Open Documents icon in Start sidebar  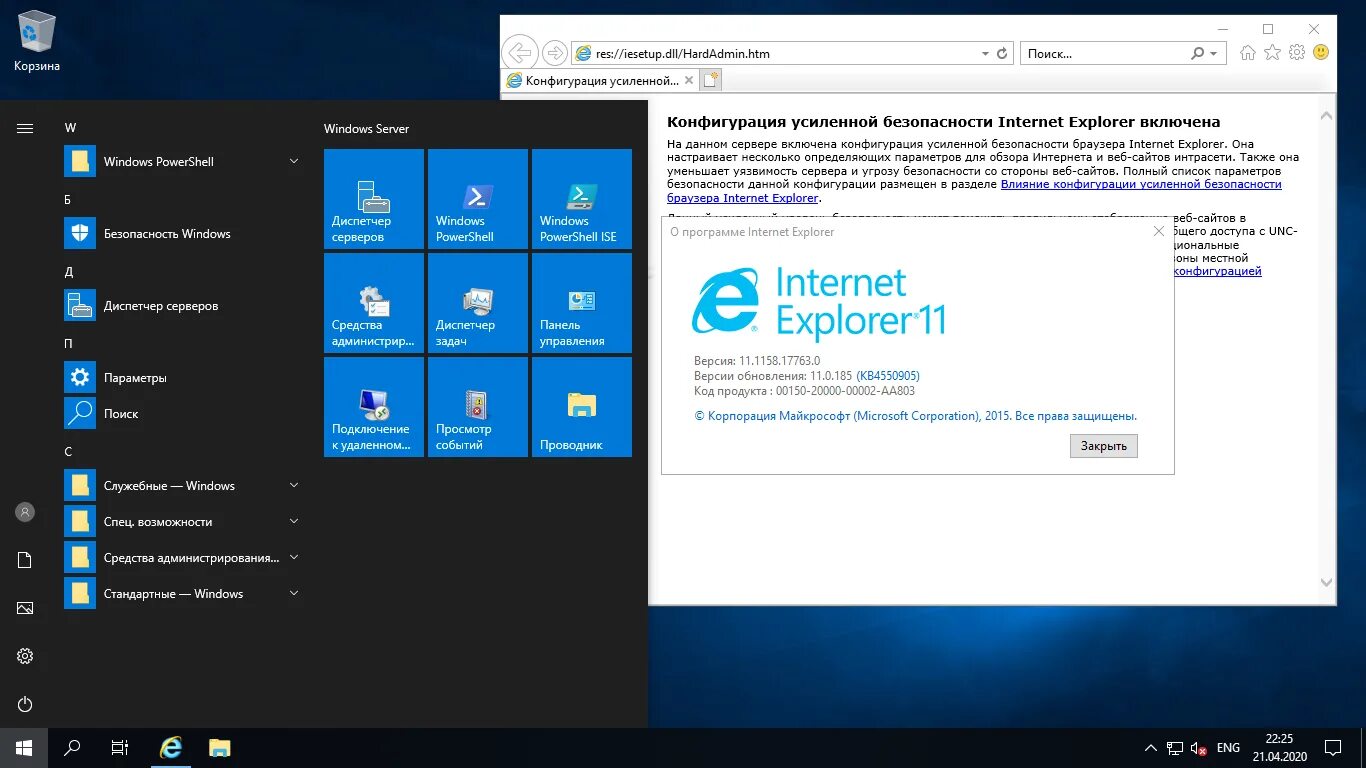point(25,560)
